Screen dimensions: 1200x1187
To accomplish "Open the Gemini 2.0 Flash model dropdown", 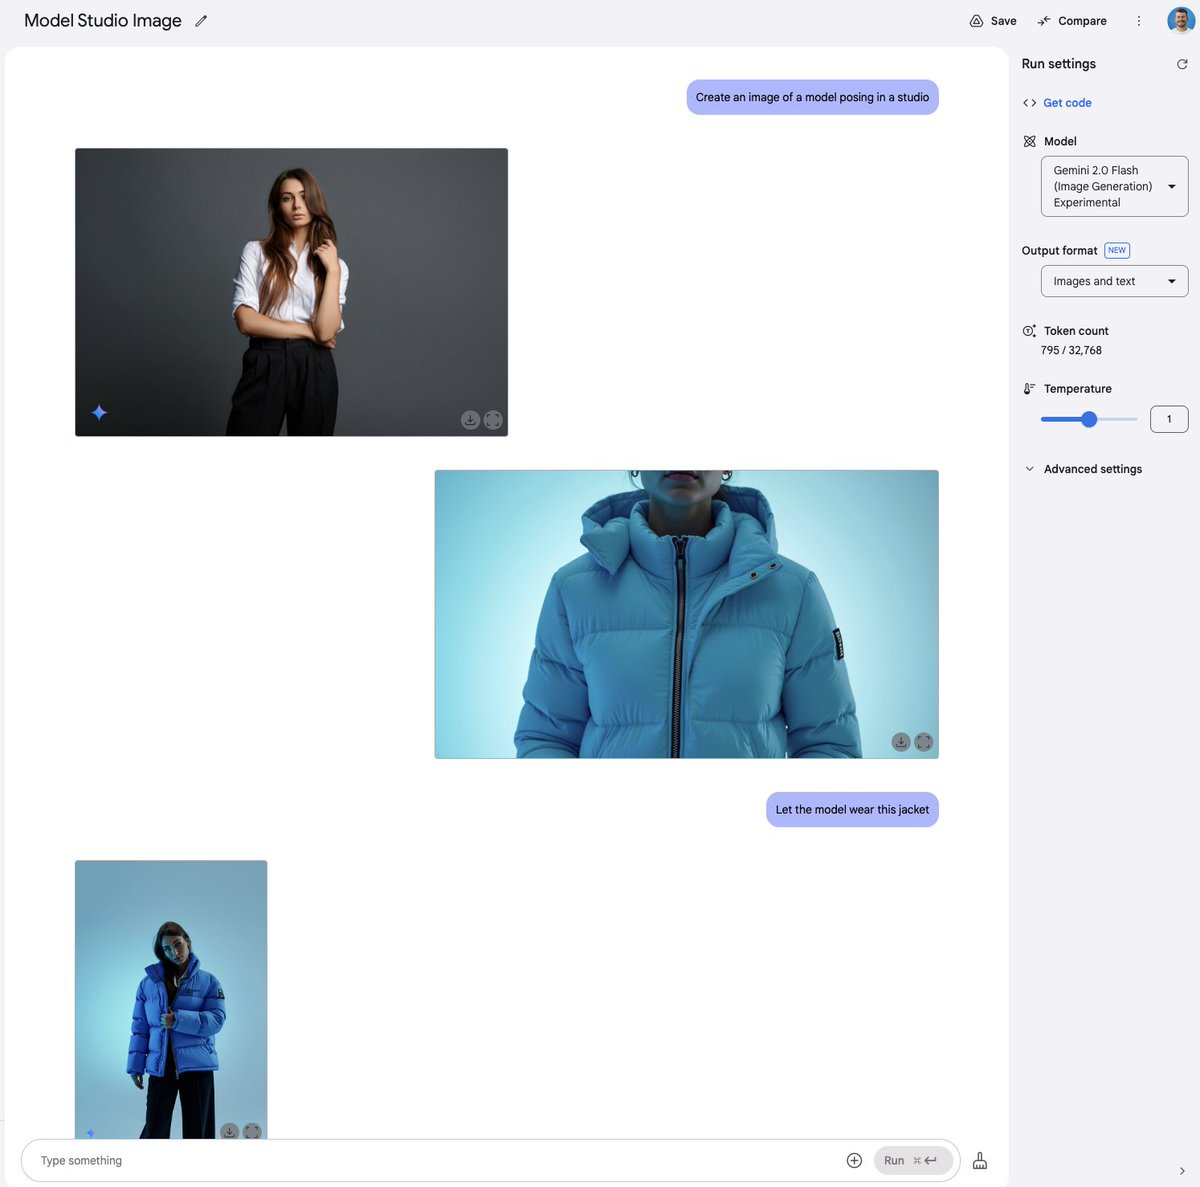I will coord(1114,186).
